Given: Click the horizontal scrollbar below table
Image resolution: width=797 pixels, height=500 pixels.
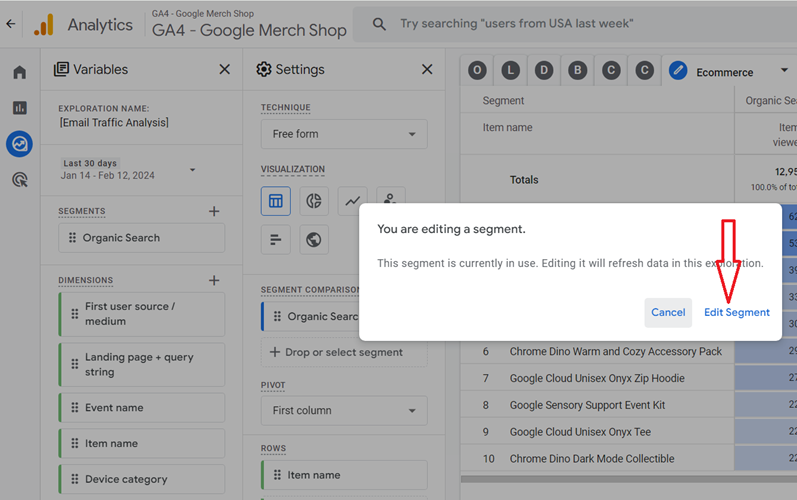Looking at the screenshot, I should pyautogui.click(x=628, y=479).
